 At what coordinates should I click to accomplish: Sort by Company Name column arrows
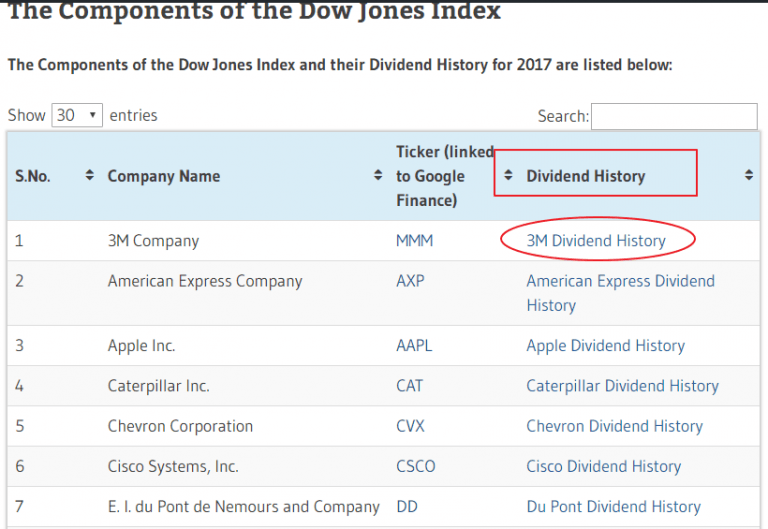pyautogui.click(x=378, y=175)
